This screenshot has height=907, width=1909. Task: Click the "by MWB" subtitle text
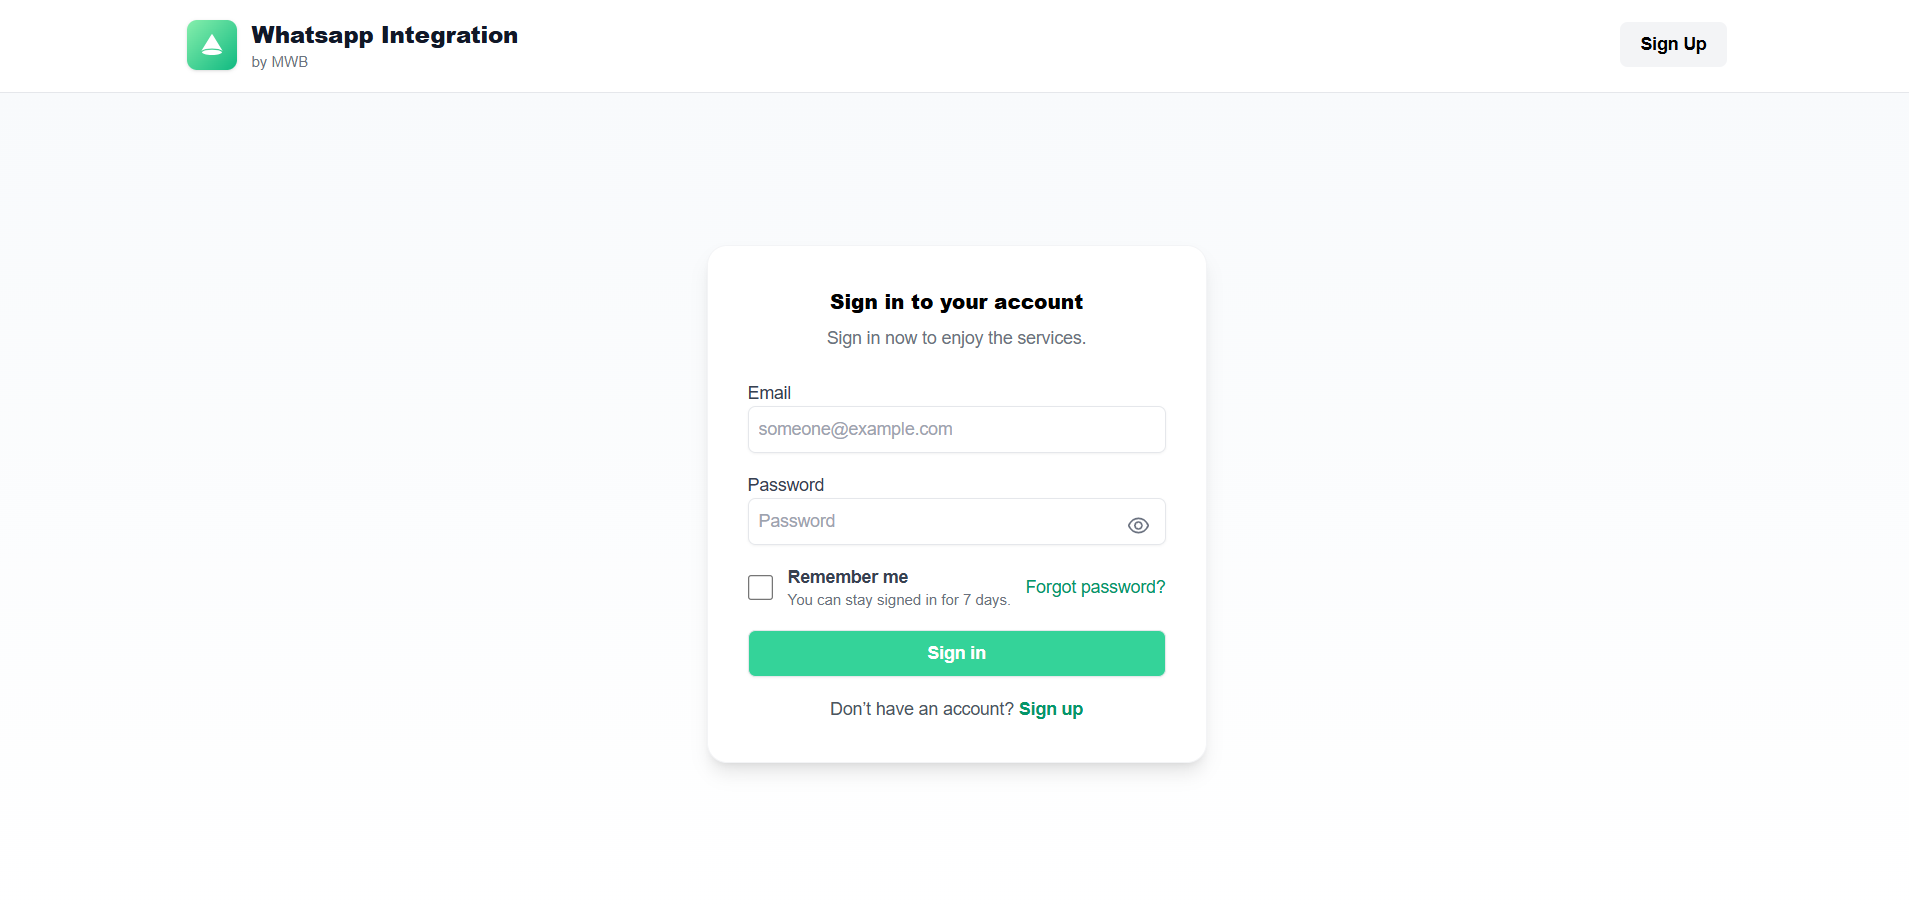click(279, 62)
